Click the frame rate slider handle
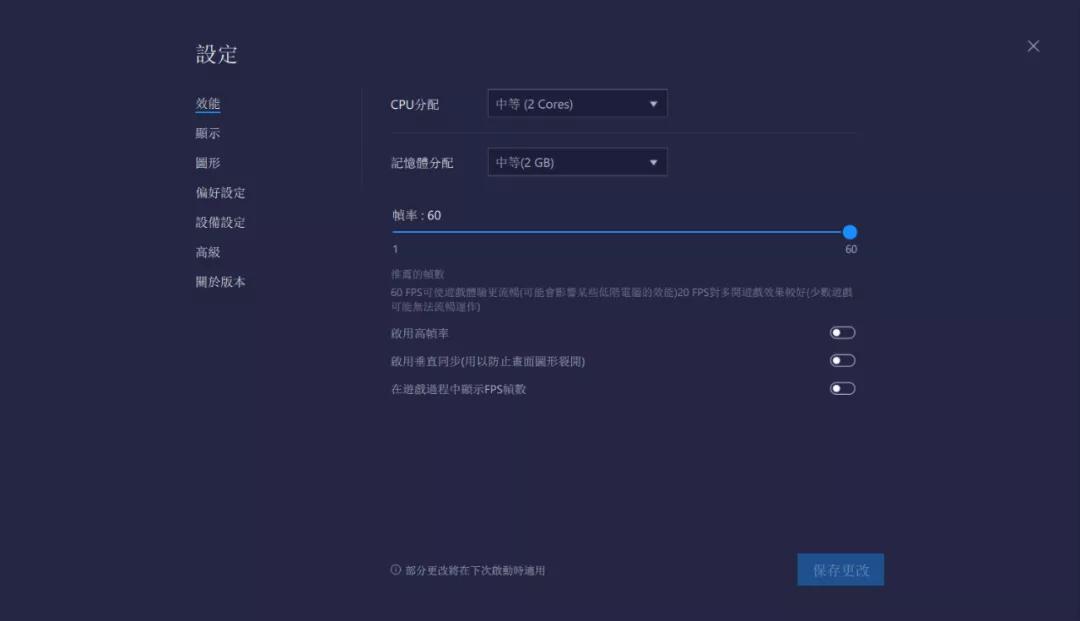The width and height of the screenshot is (1080, 621). [851, 230]
